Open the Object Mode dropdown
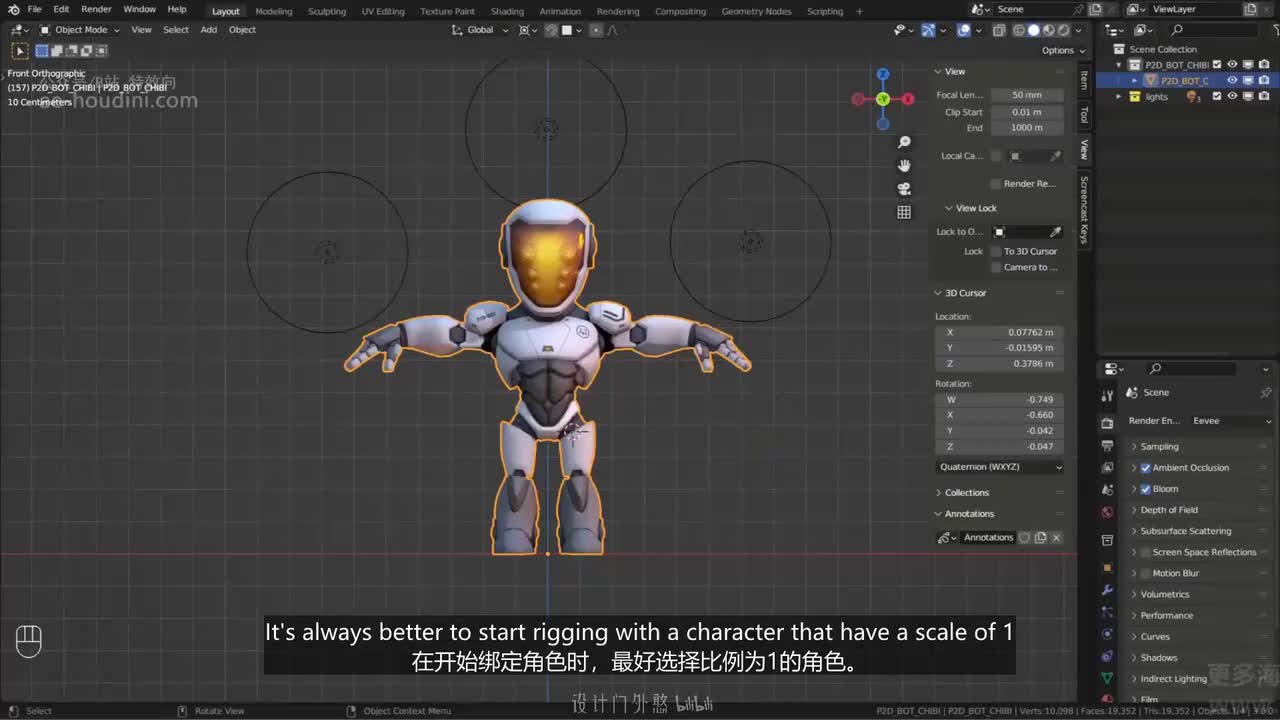This screenshot has height=720, width=1280. click(x=80, y=30)
